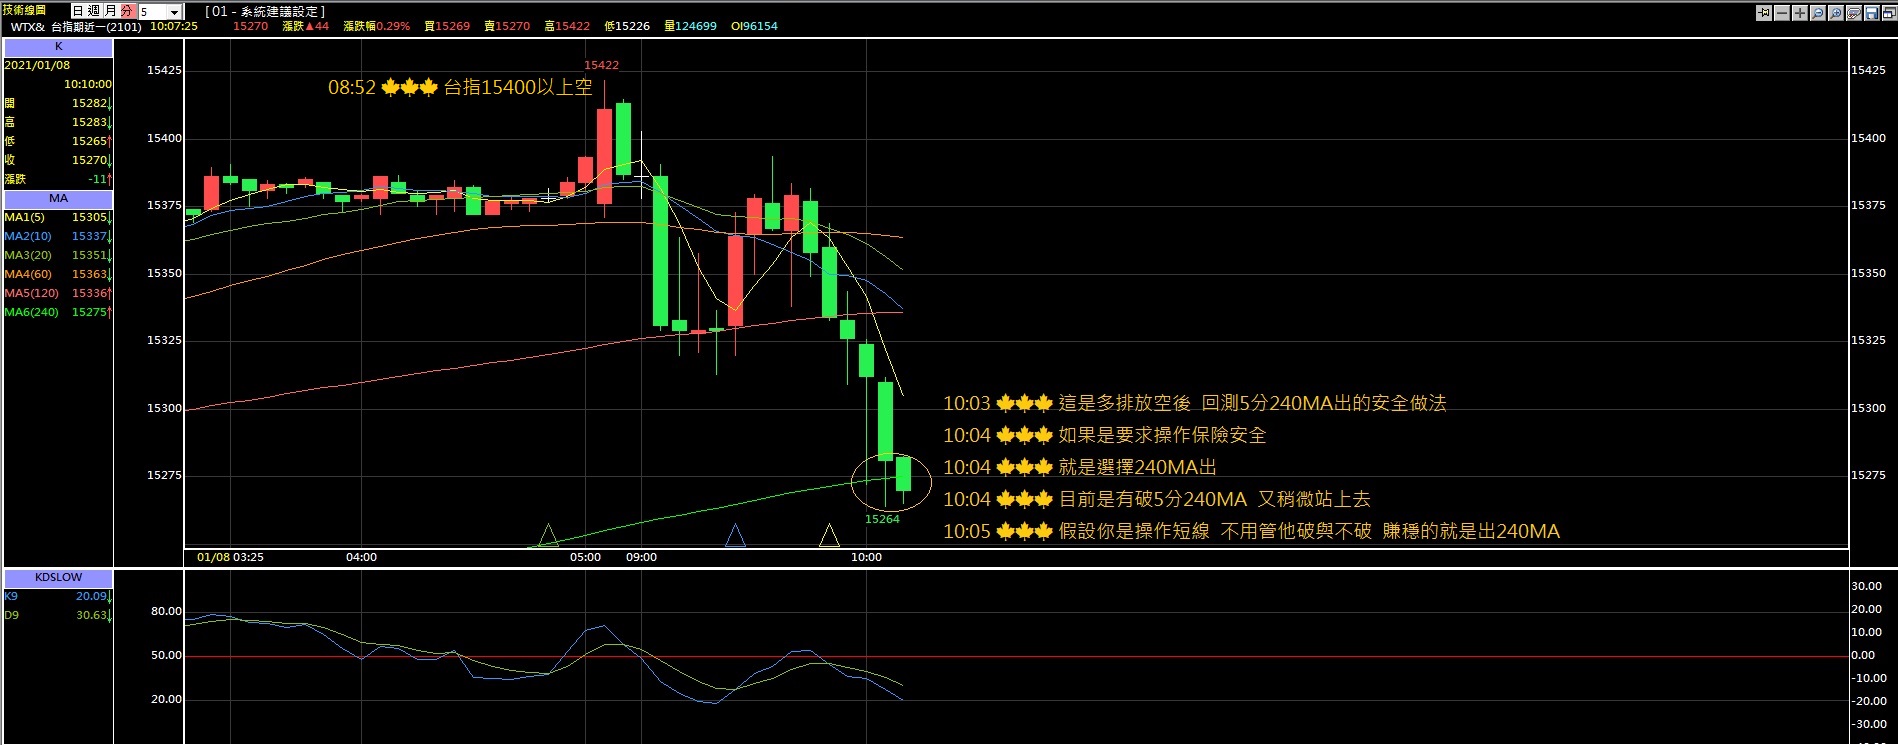Switch chart period to 日 (daily)
1898x745 pixels.
coord(78,11)
